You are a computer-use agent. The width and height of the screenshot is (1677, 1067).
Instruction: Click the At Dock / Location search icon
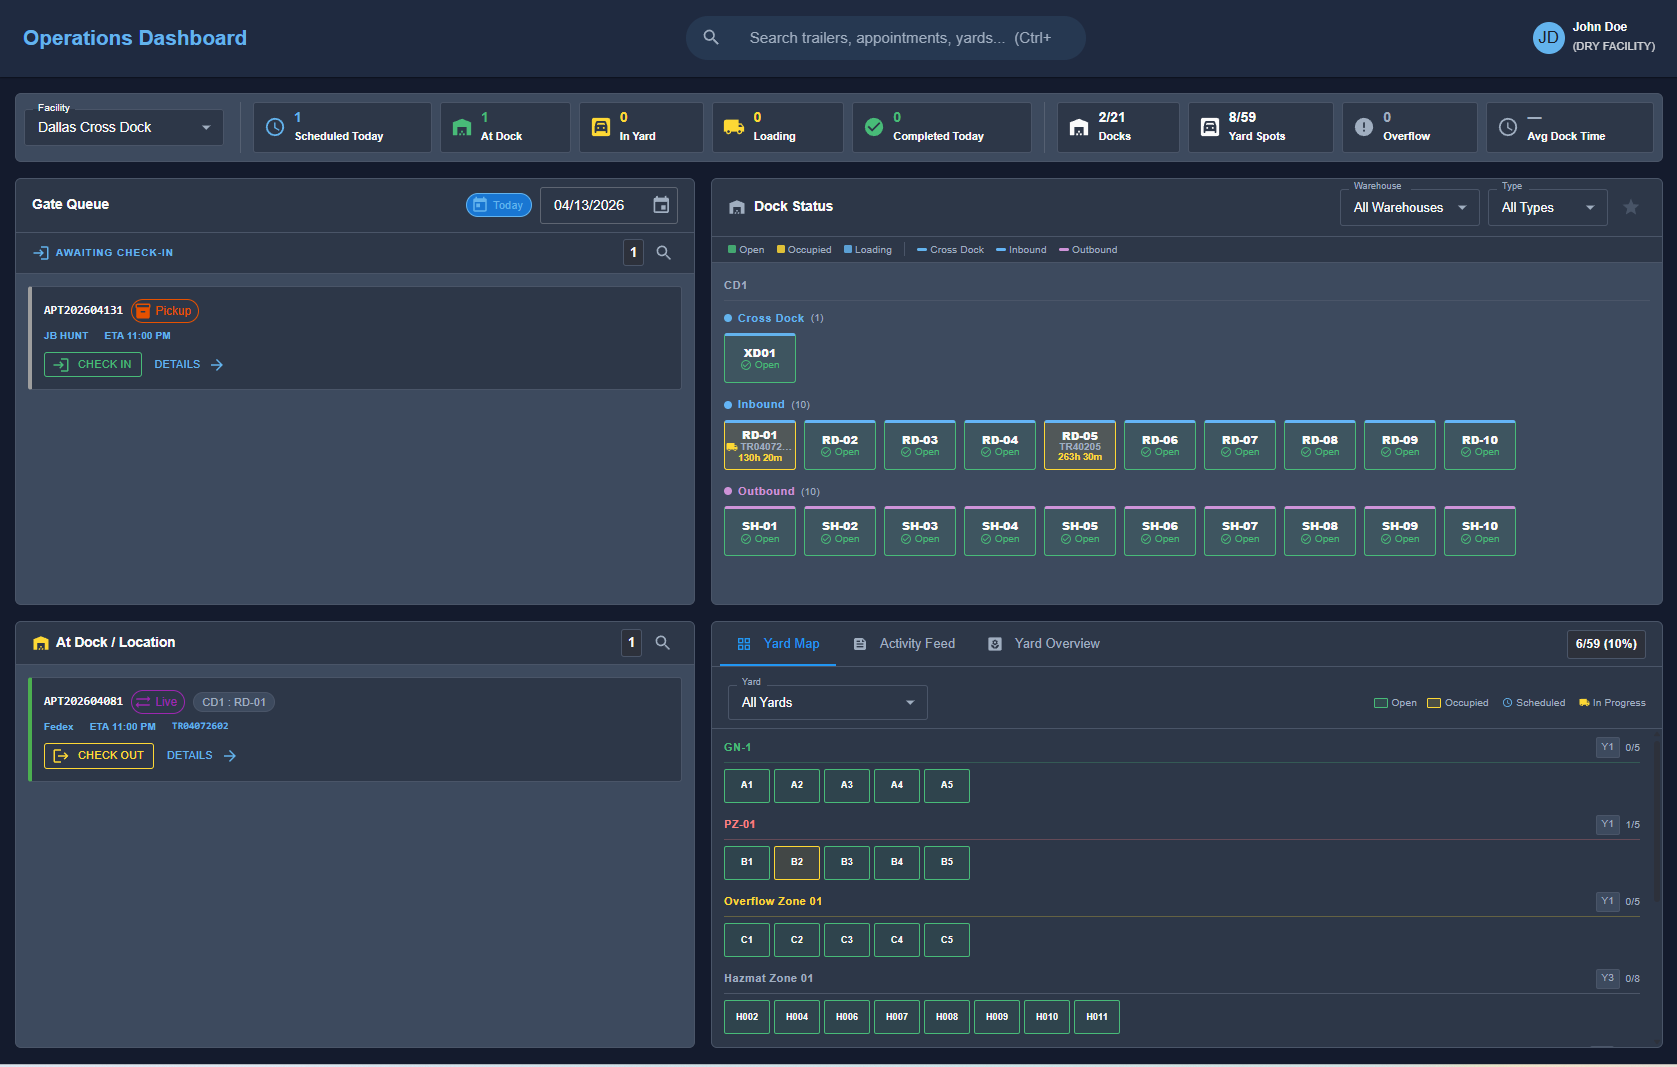point(662,643)
